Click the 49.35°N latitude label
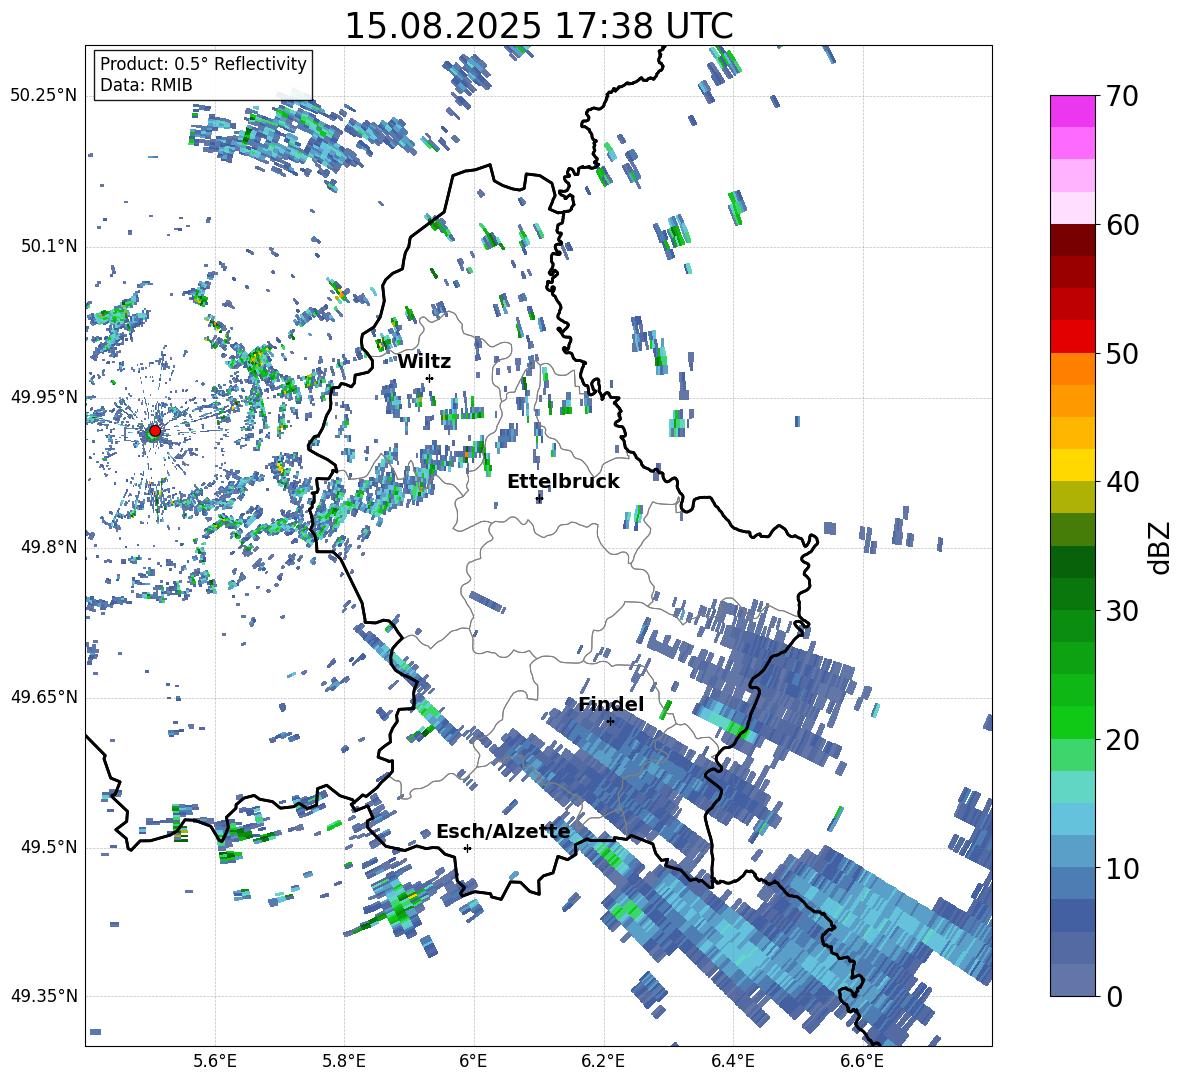 click(44, 996)
